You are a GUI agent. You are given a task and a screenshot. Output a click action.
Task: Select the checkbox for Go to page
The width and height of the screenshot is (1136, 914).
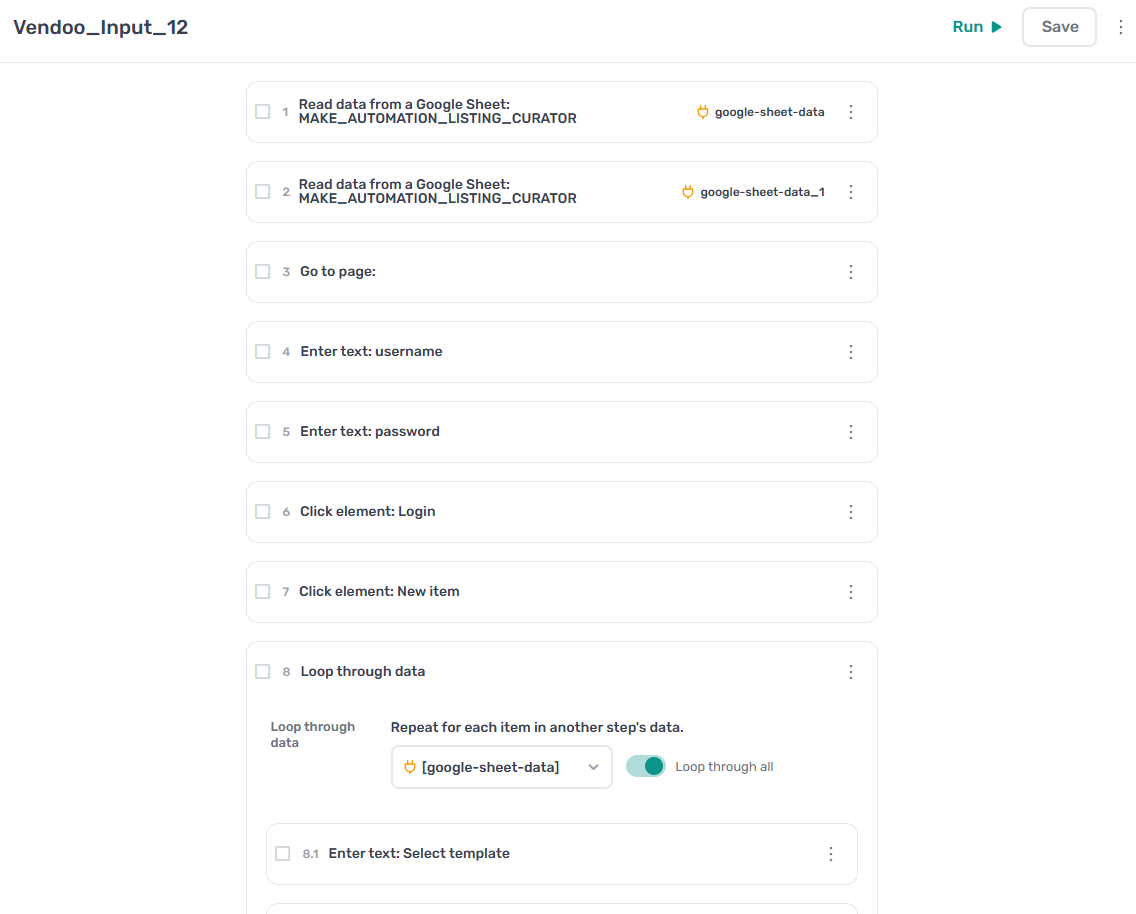(263, 272)
